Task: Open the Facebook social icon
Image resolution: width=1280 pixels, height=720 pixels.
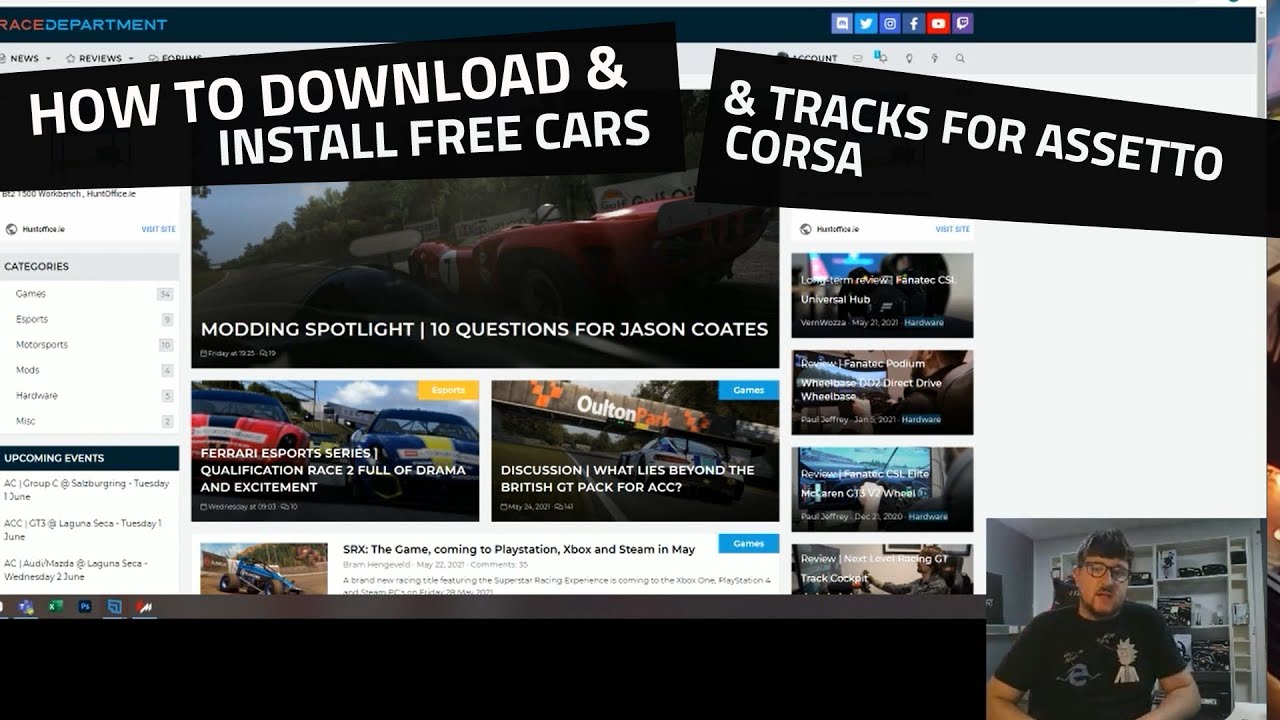Action: (x=914, y=24)
